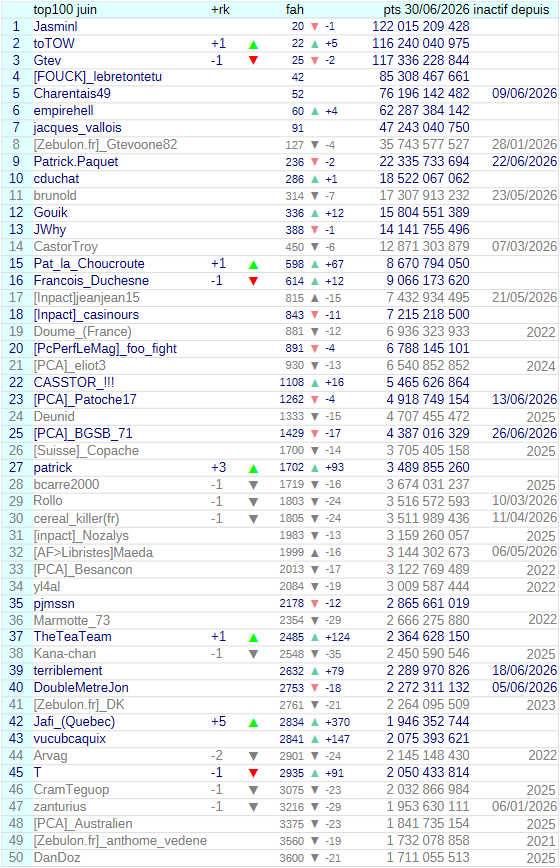
Task: Click green rank arrow for Jafi_(Quebec)
Action: click(x=253, y=722)
